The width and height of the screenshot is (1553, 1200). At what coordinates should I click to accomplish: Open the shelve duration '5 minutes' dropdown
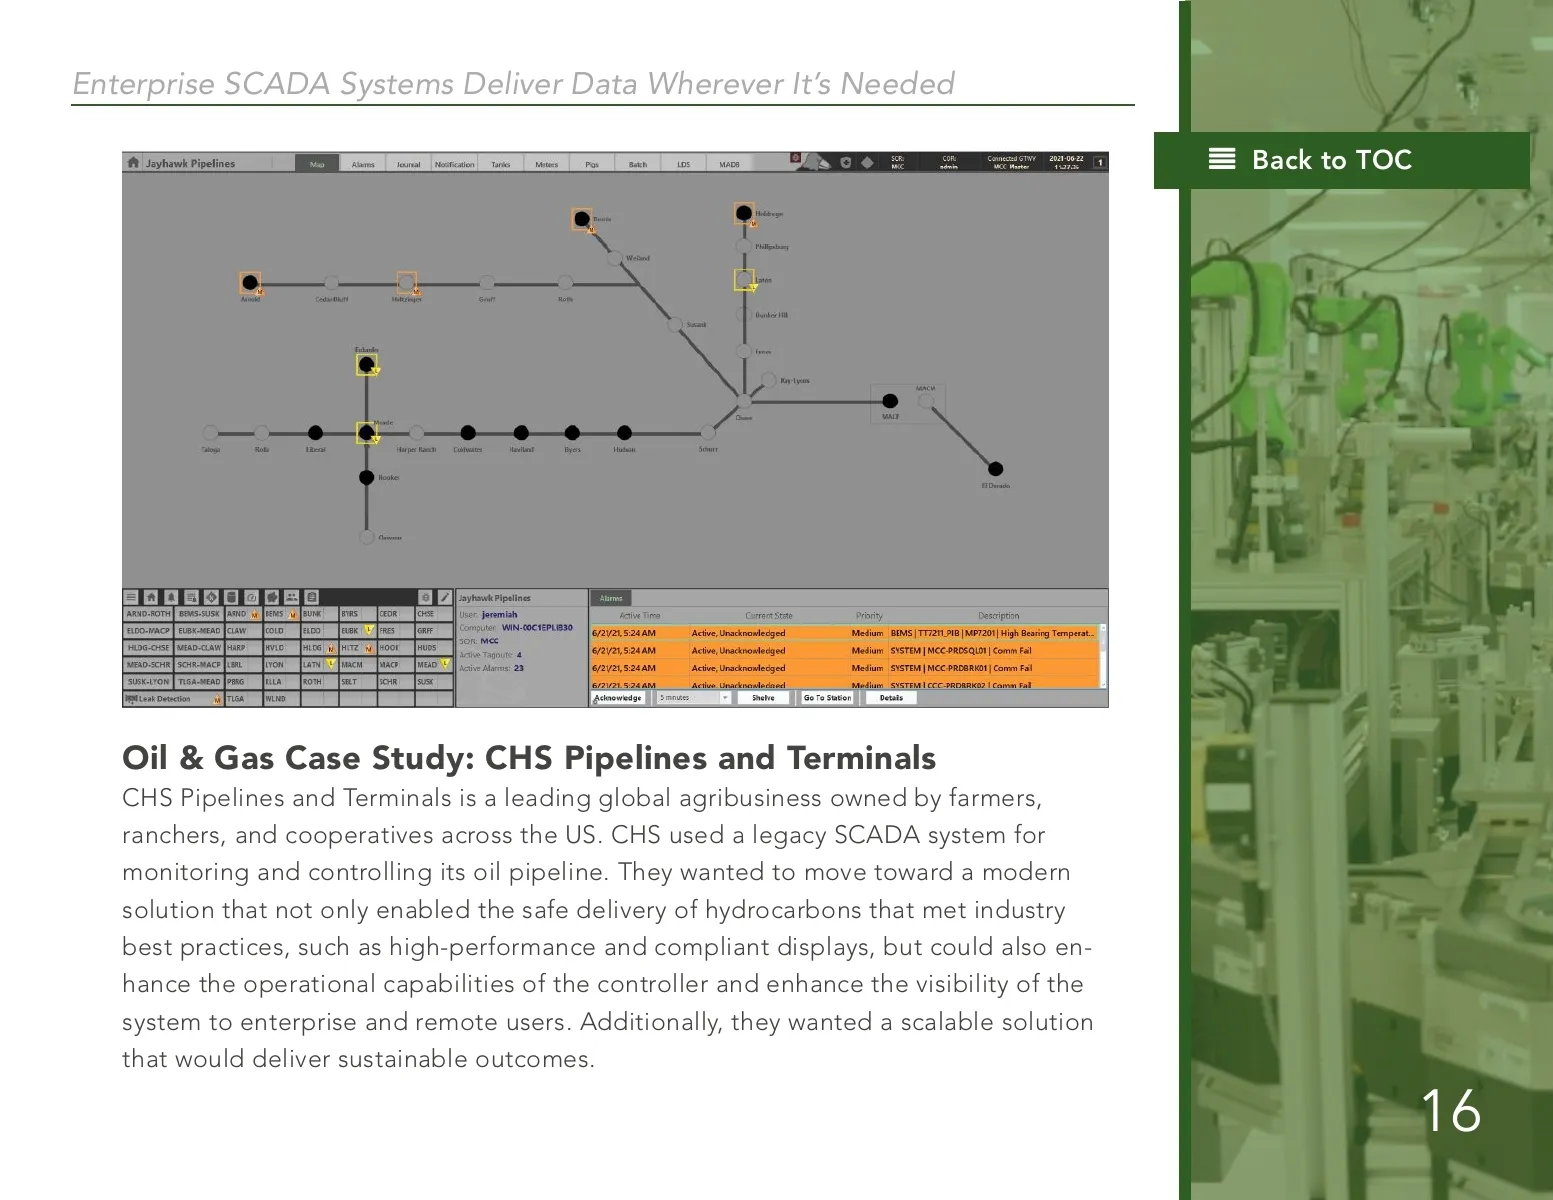pos(694,698)
